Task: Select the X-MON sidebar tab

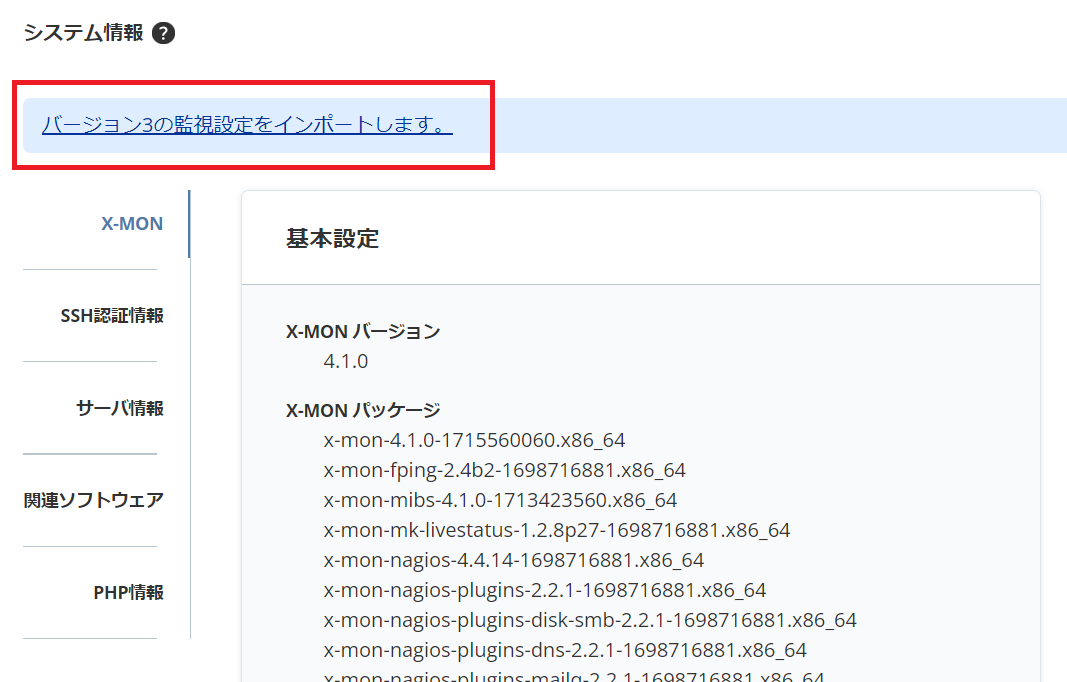Action: pos(131,223)
